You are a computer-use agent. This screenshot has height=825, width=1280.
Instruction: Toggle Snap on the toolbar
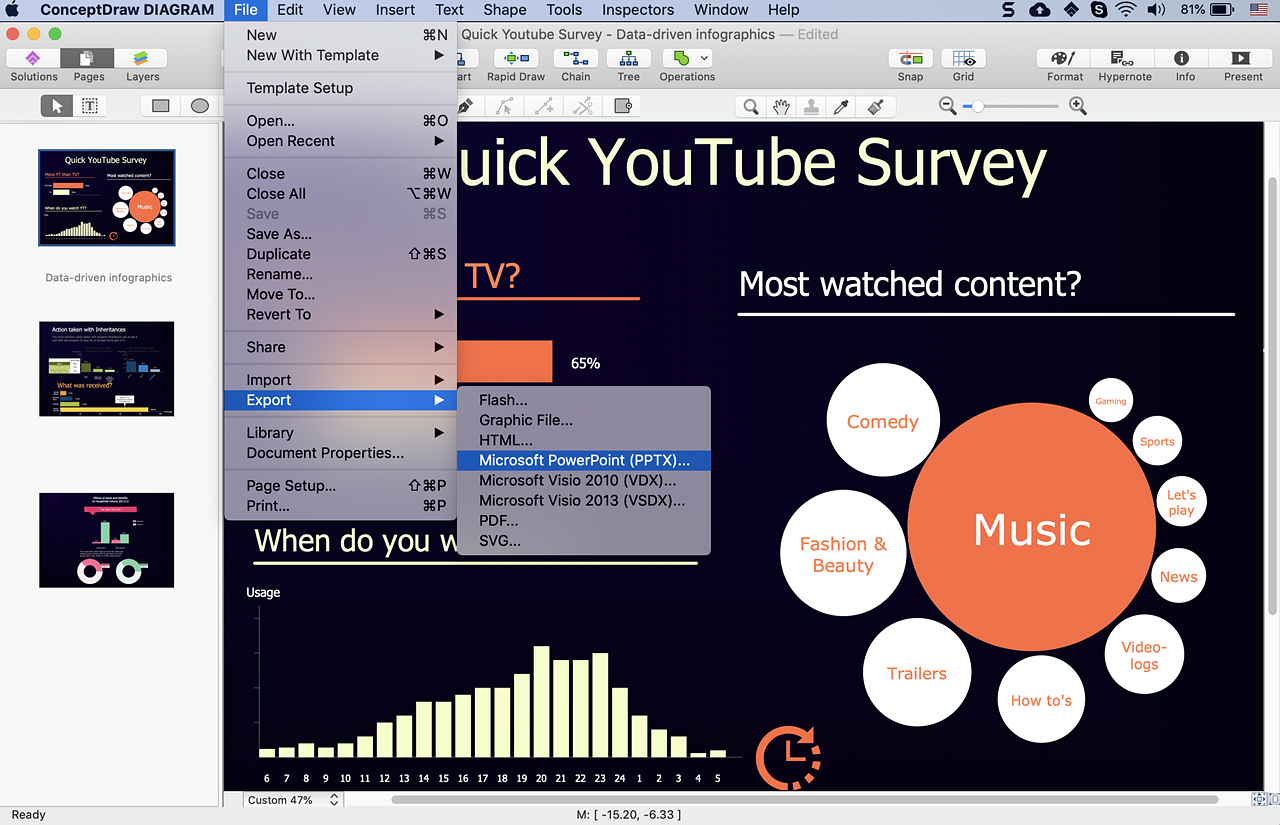[910, 66]
